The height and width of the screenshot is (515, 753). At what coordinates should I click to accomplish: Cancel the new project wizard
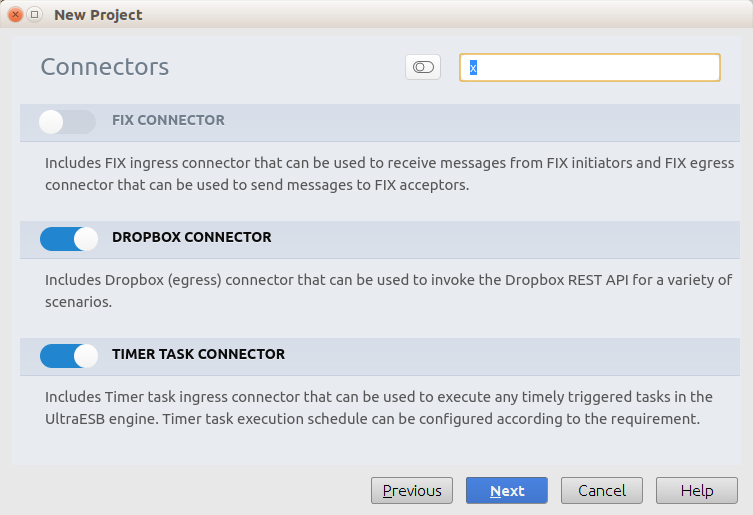[x=601, y=490]
